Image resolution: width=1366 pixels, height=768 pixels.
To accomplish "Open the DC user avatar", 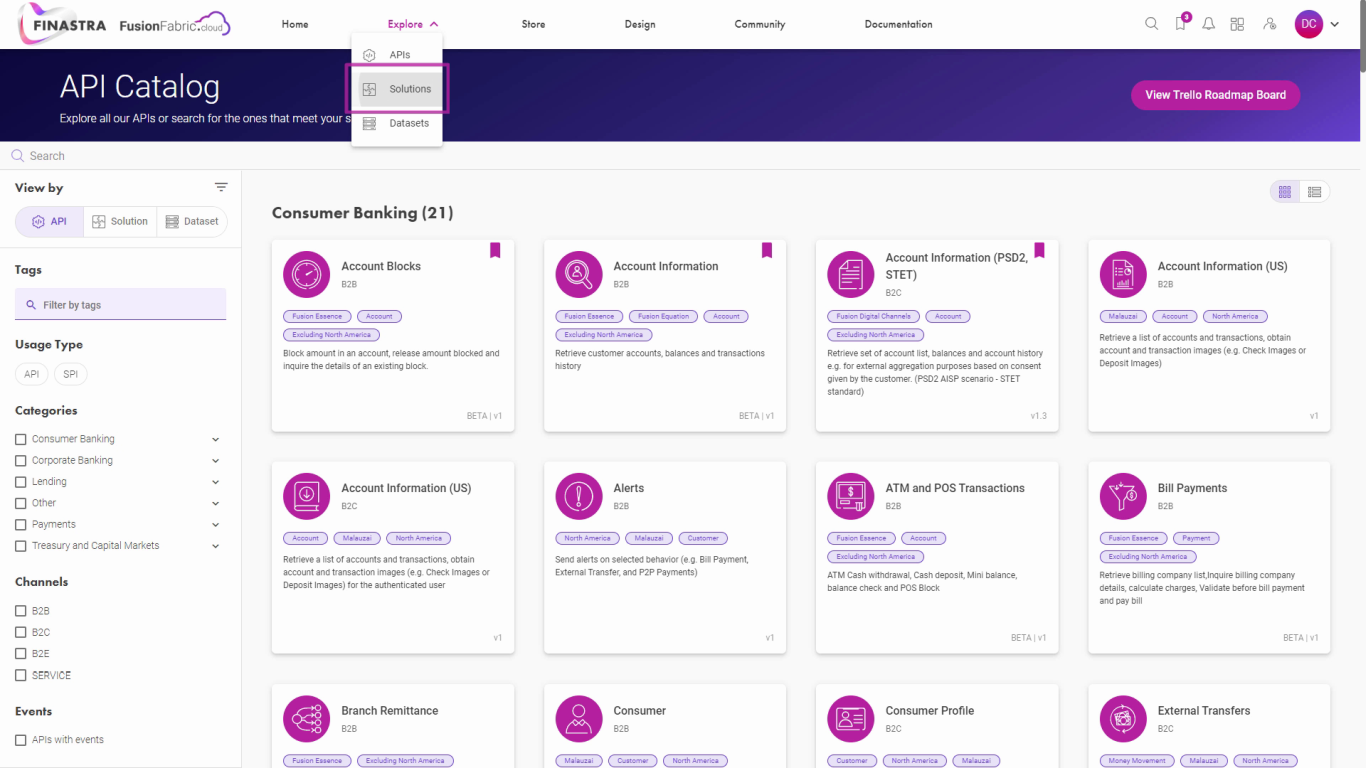I will click(1309, 24).
